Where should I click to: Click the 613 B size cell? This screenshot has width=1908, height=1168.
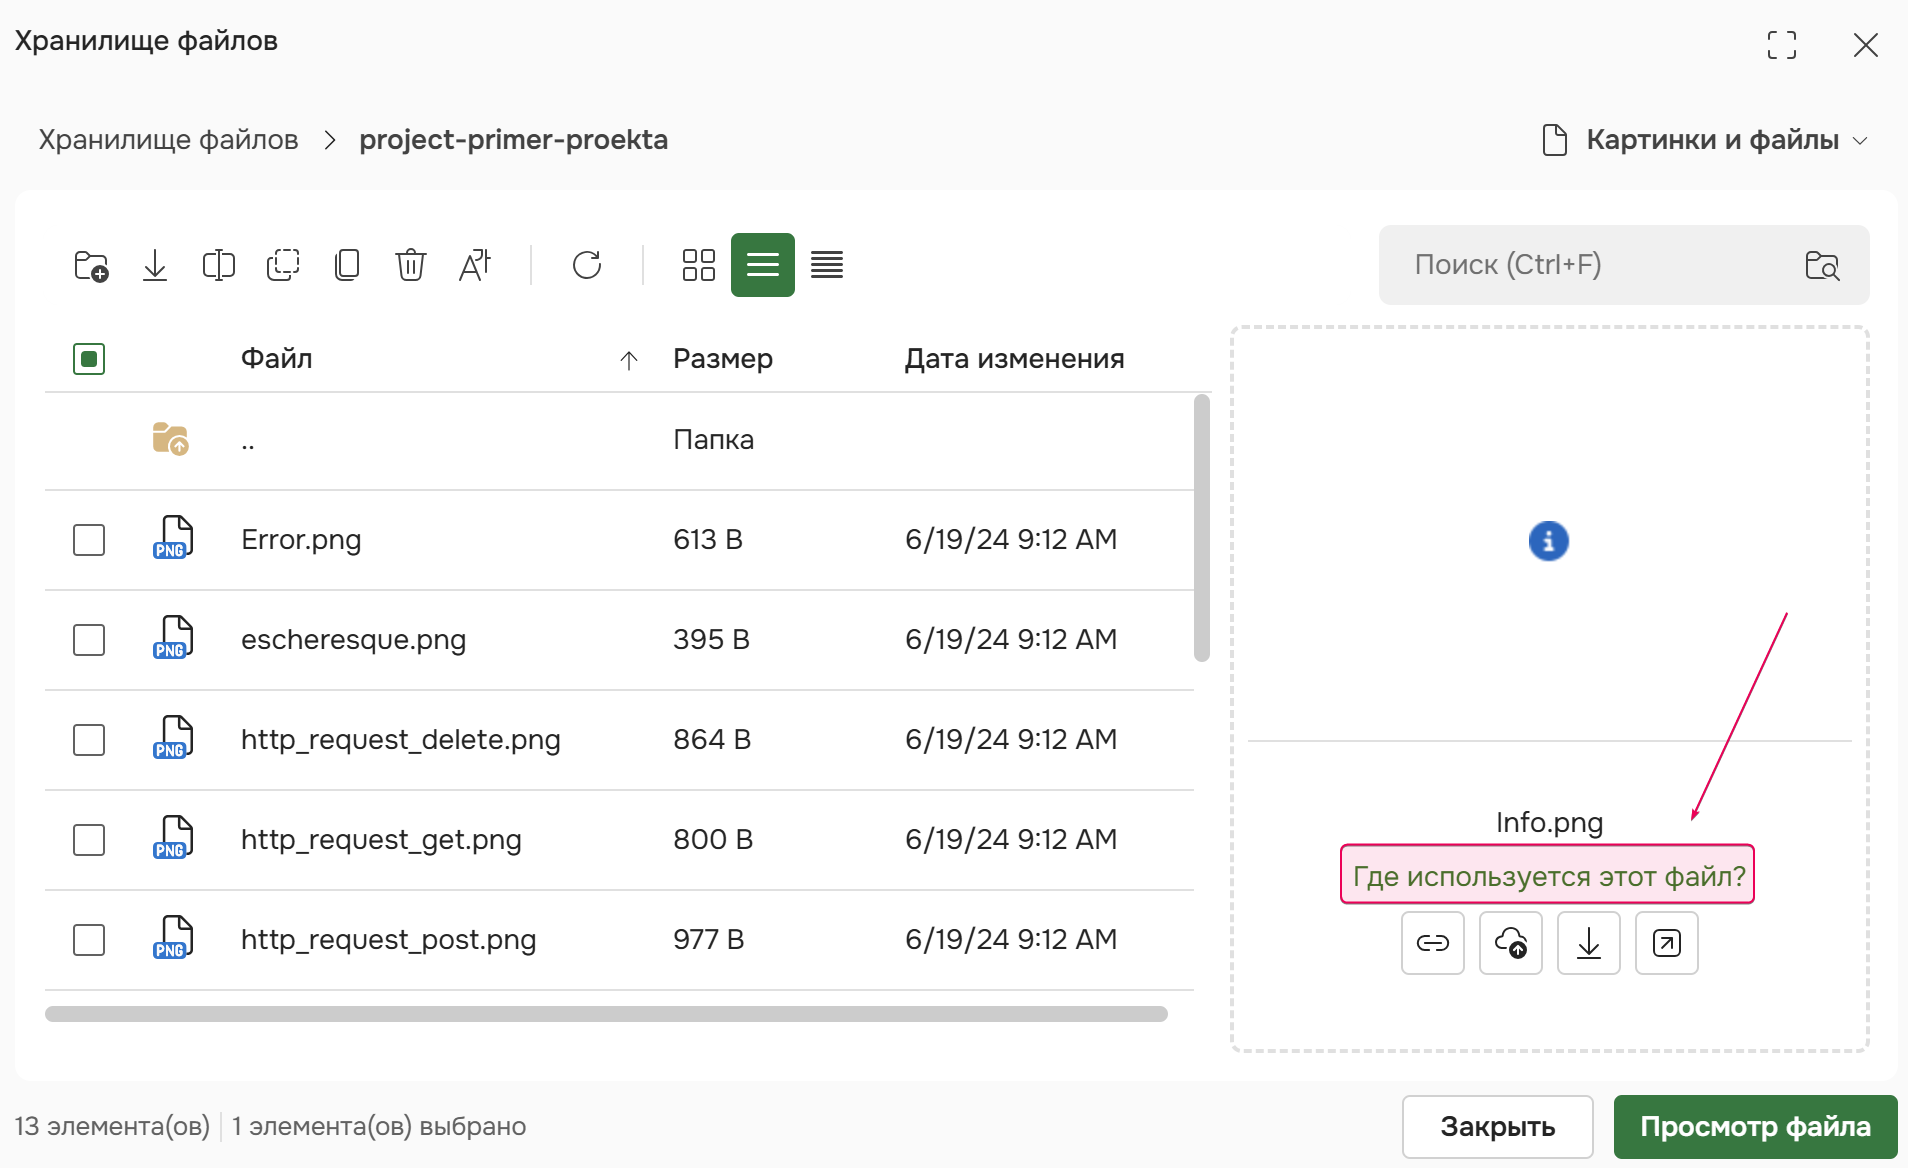[708, 540]
